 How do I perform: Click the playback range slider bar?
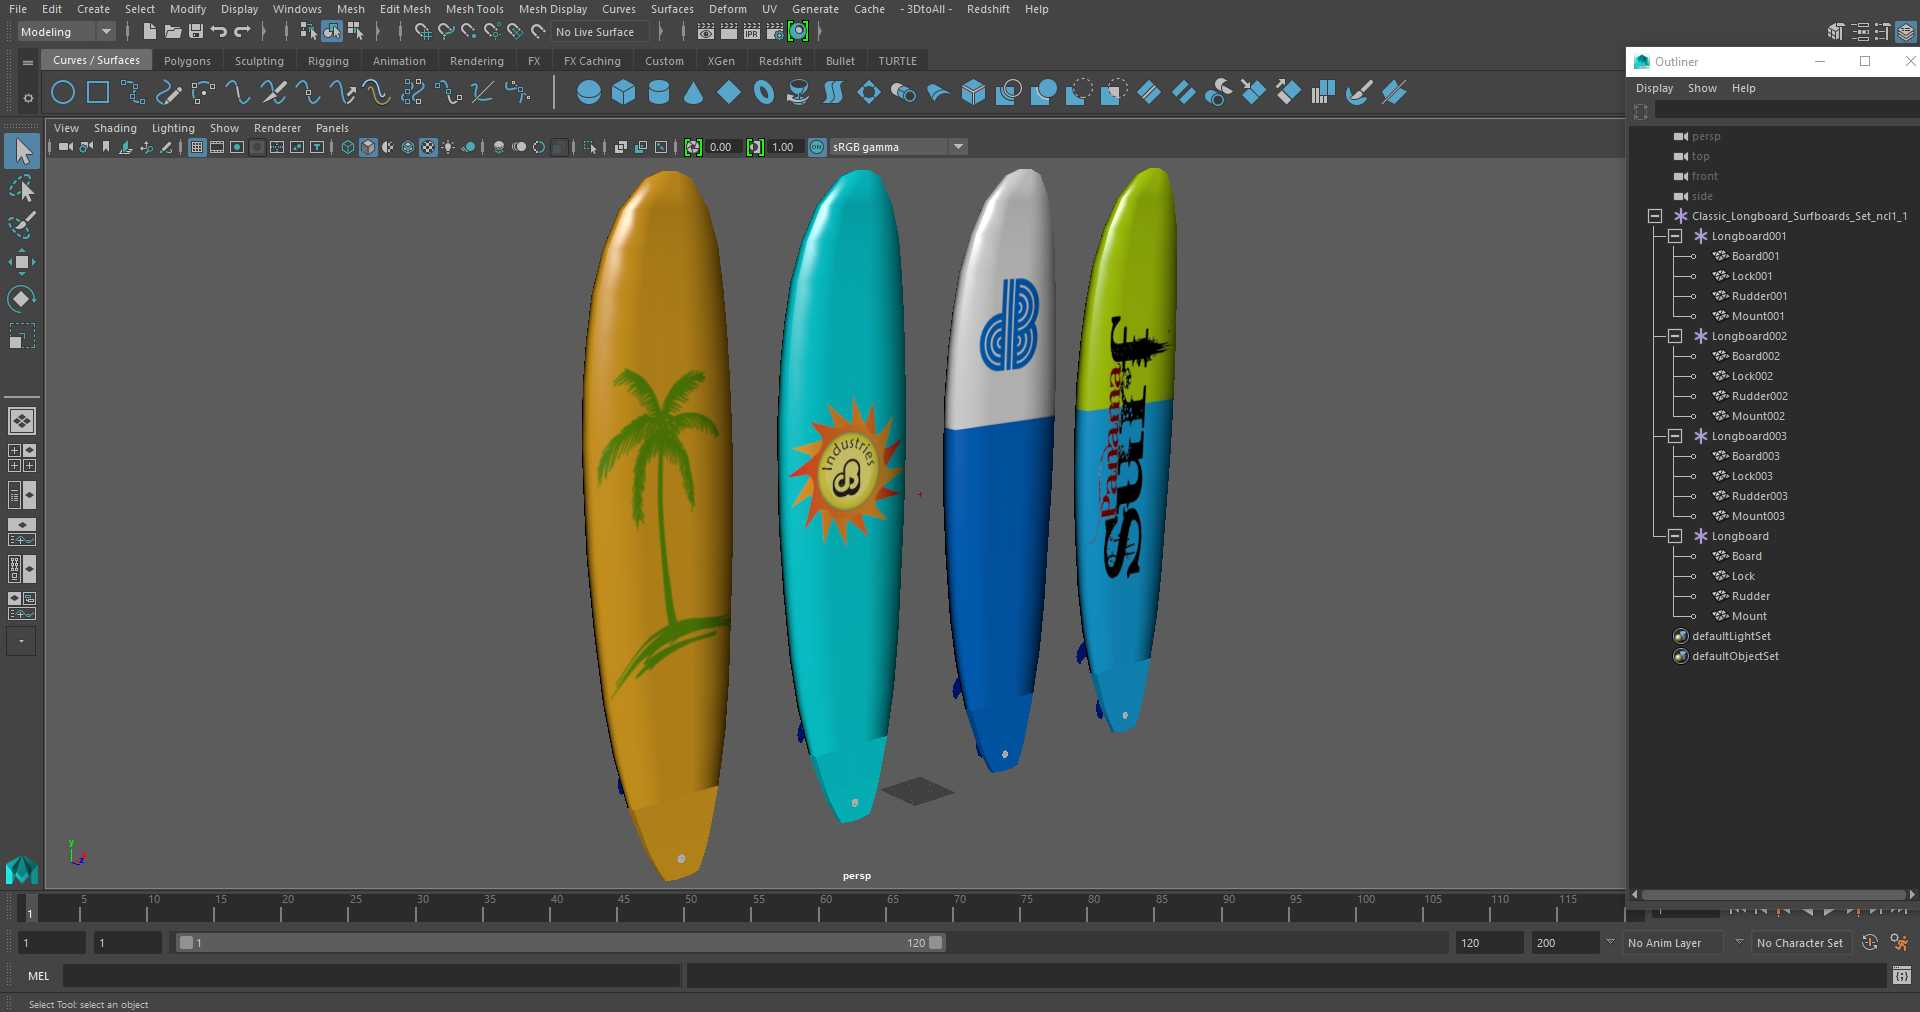[560, 942]
